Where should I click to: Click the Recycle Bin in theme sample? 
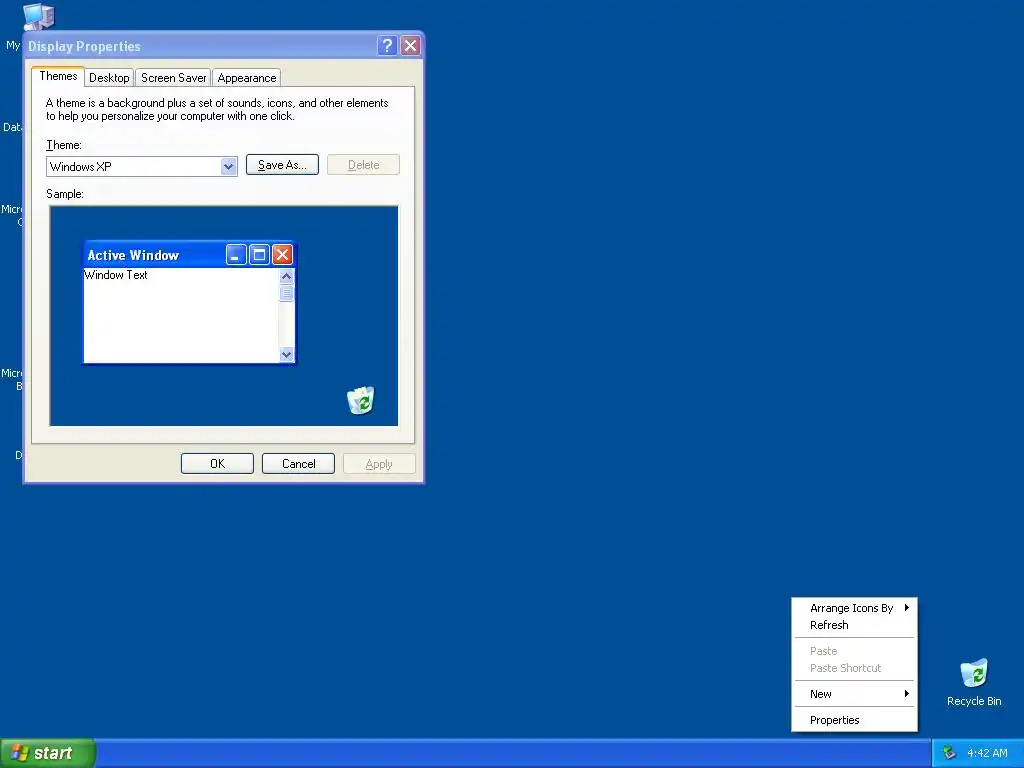(x=360, y=400)
